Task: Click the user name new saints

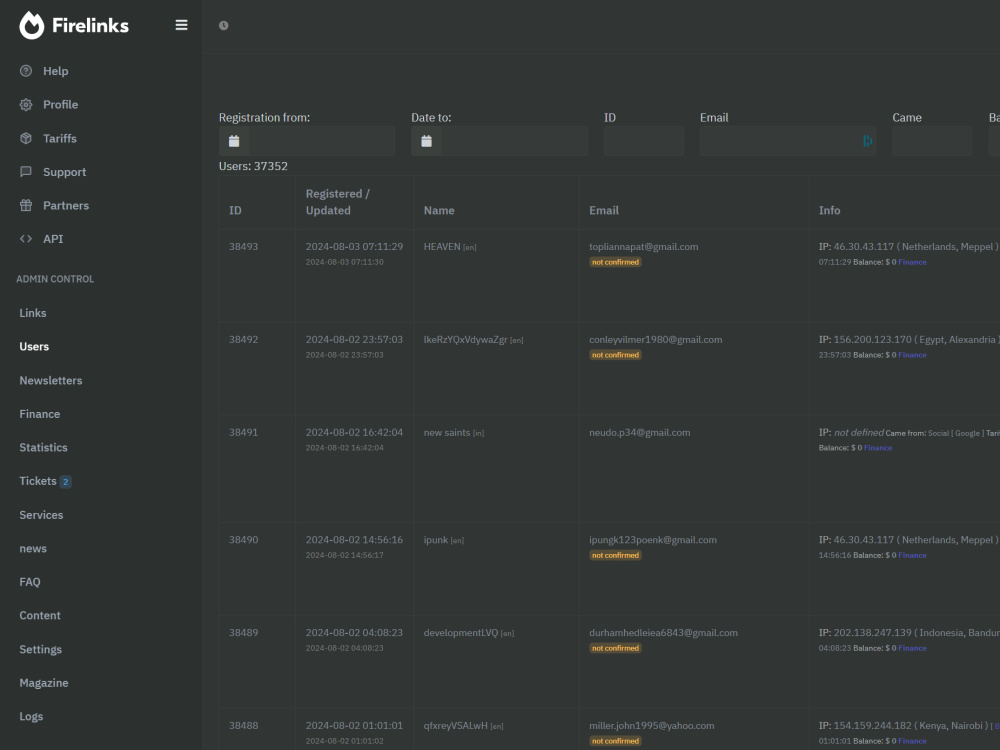Action: pos(446,432)
